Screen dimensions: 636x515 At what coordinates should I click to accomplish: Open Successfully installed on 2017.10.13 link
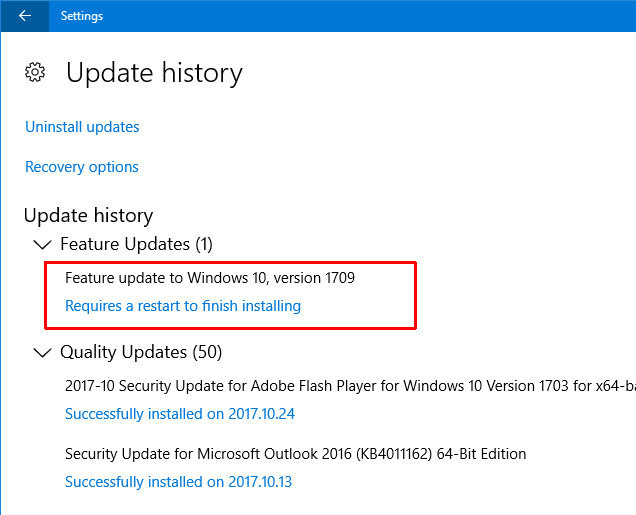pos(178,482)
